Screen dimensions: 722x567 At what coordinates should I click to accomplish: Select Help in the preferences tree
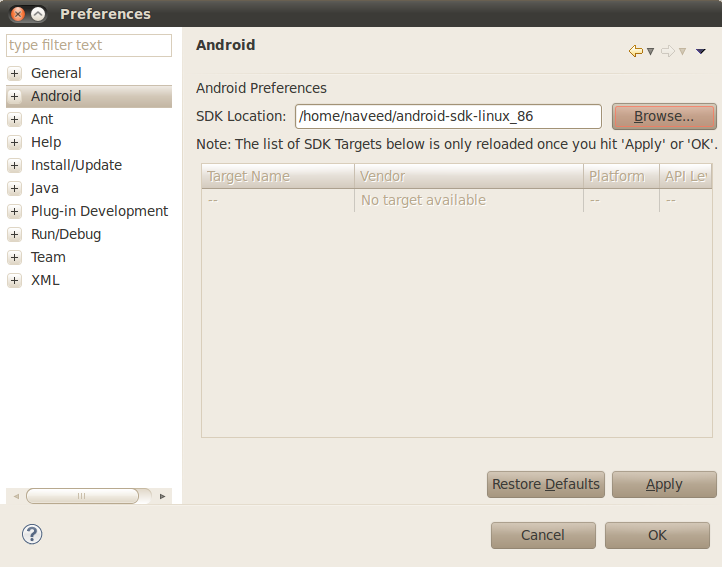[46, 142]
